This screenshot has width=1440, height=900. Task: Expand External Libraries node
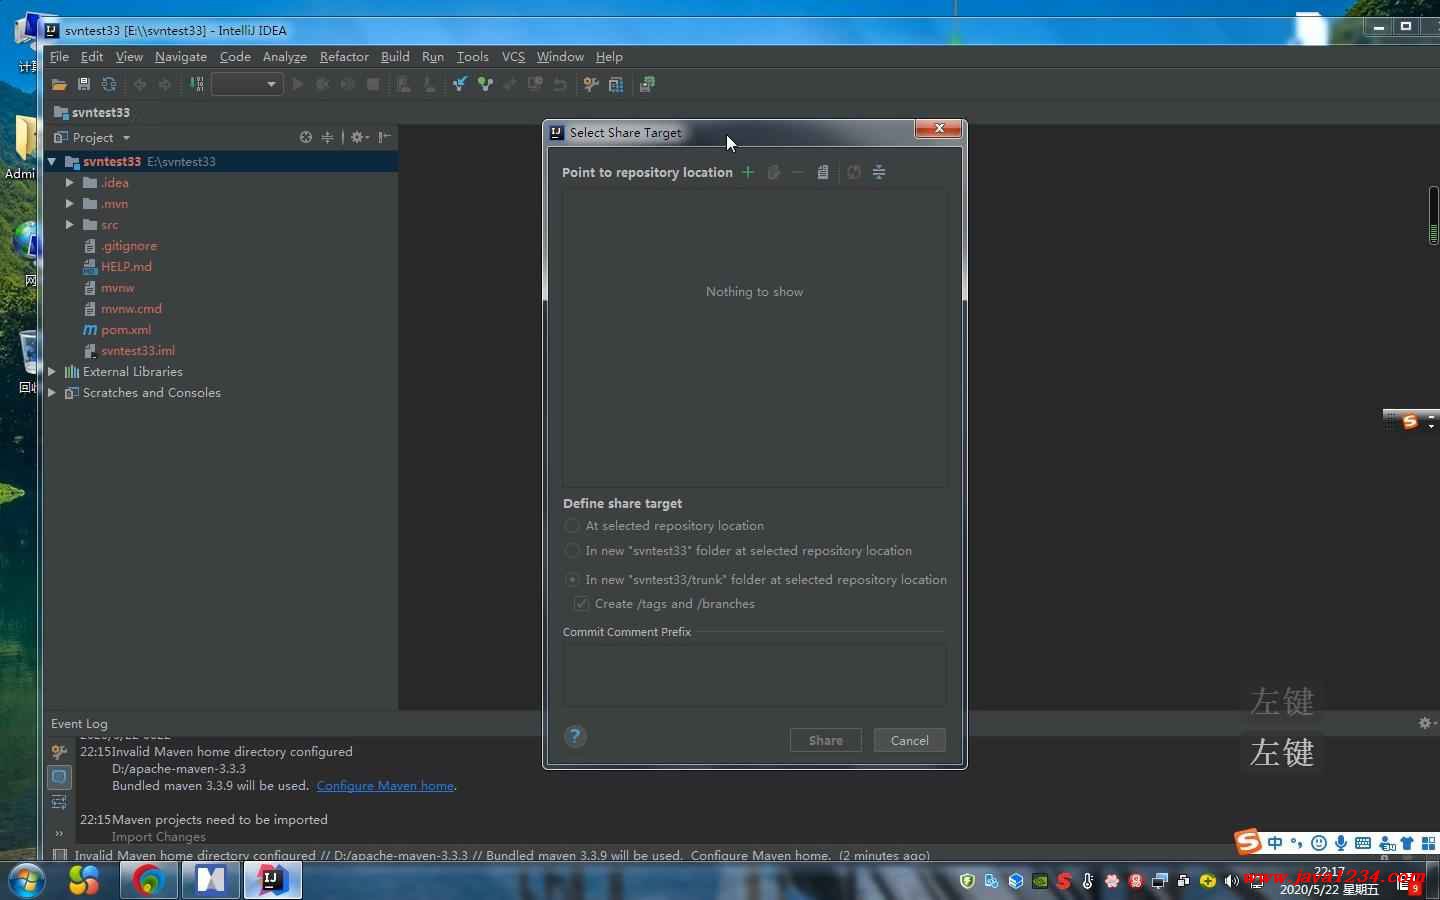point(52,372)
